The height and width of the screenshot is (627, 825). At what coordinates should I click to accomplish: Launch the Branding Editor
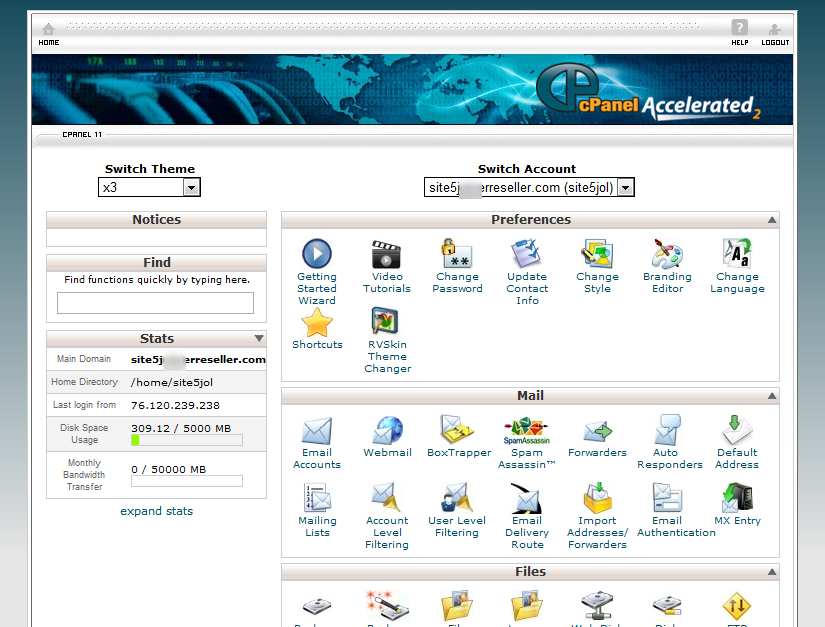click(667, 266)
